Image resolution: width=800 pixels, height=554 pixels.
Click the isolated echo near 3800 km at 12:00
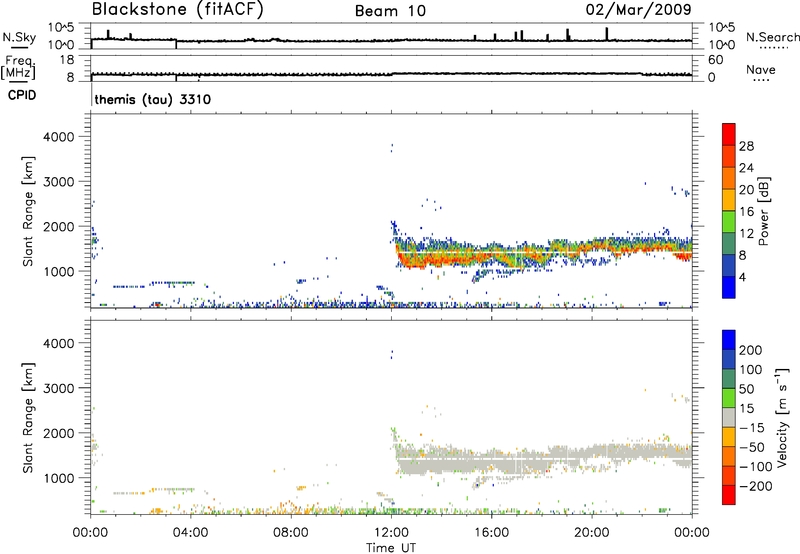pyautogui.click(x=392, y=147)
